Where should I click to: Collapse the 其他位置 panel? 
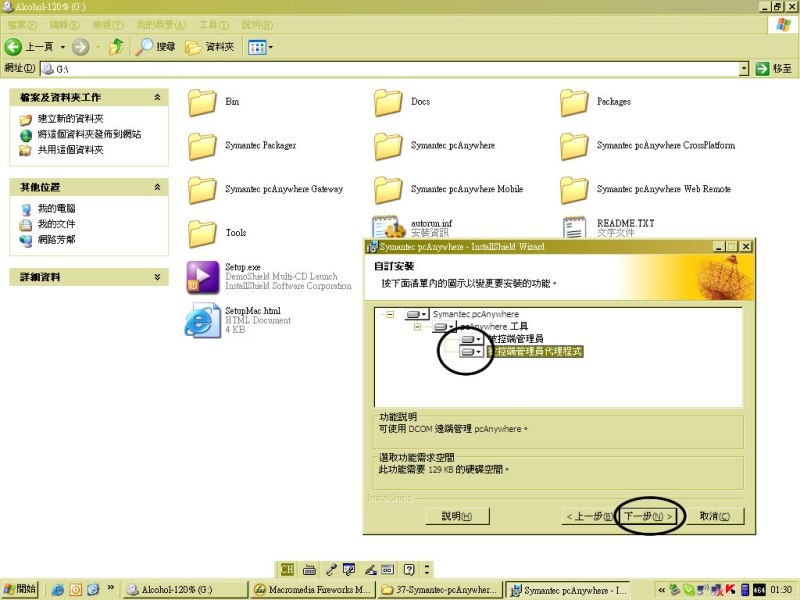(x=157, y=187)
